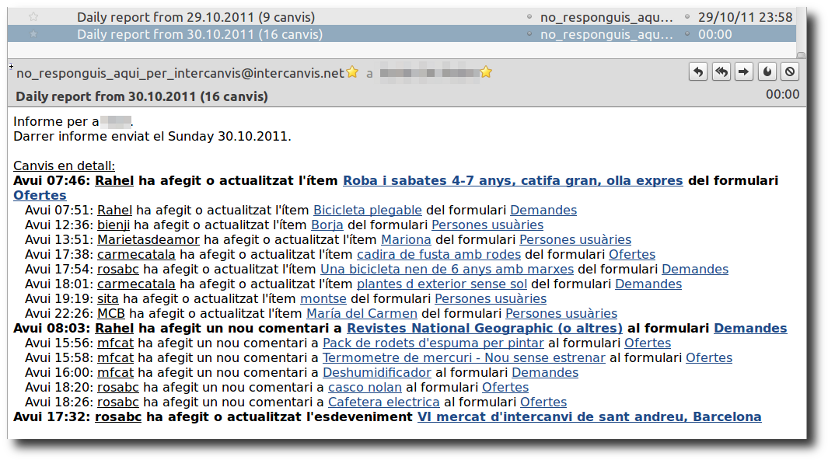Image resolution: width=830 pixels, height=462 pixels.
Task: Toggle the dot before sender in 29.10.2011 row
Action: (x=529, y=17)
